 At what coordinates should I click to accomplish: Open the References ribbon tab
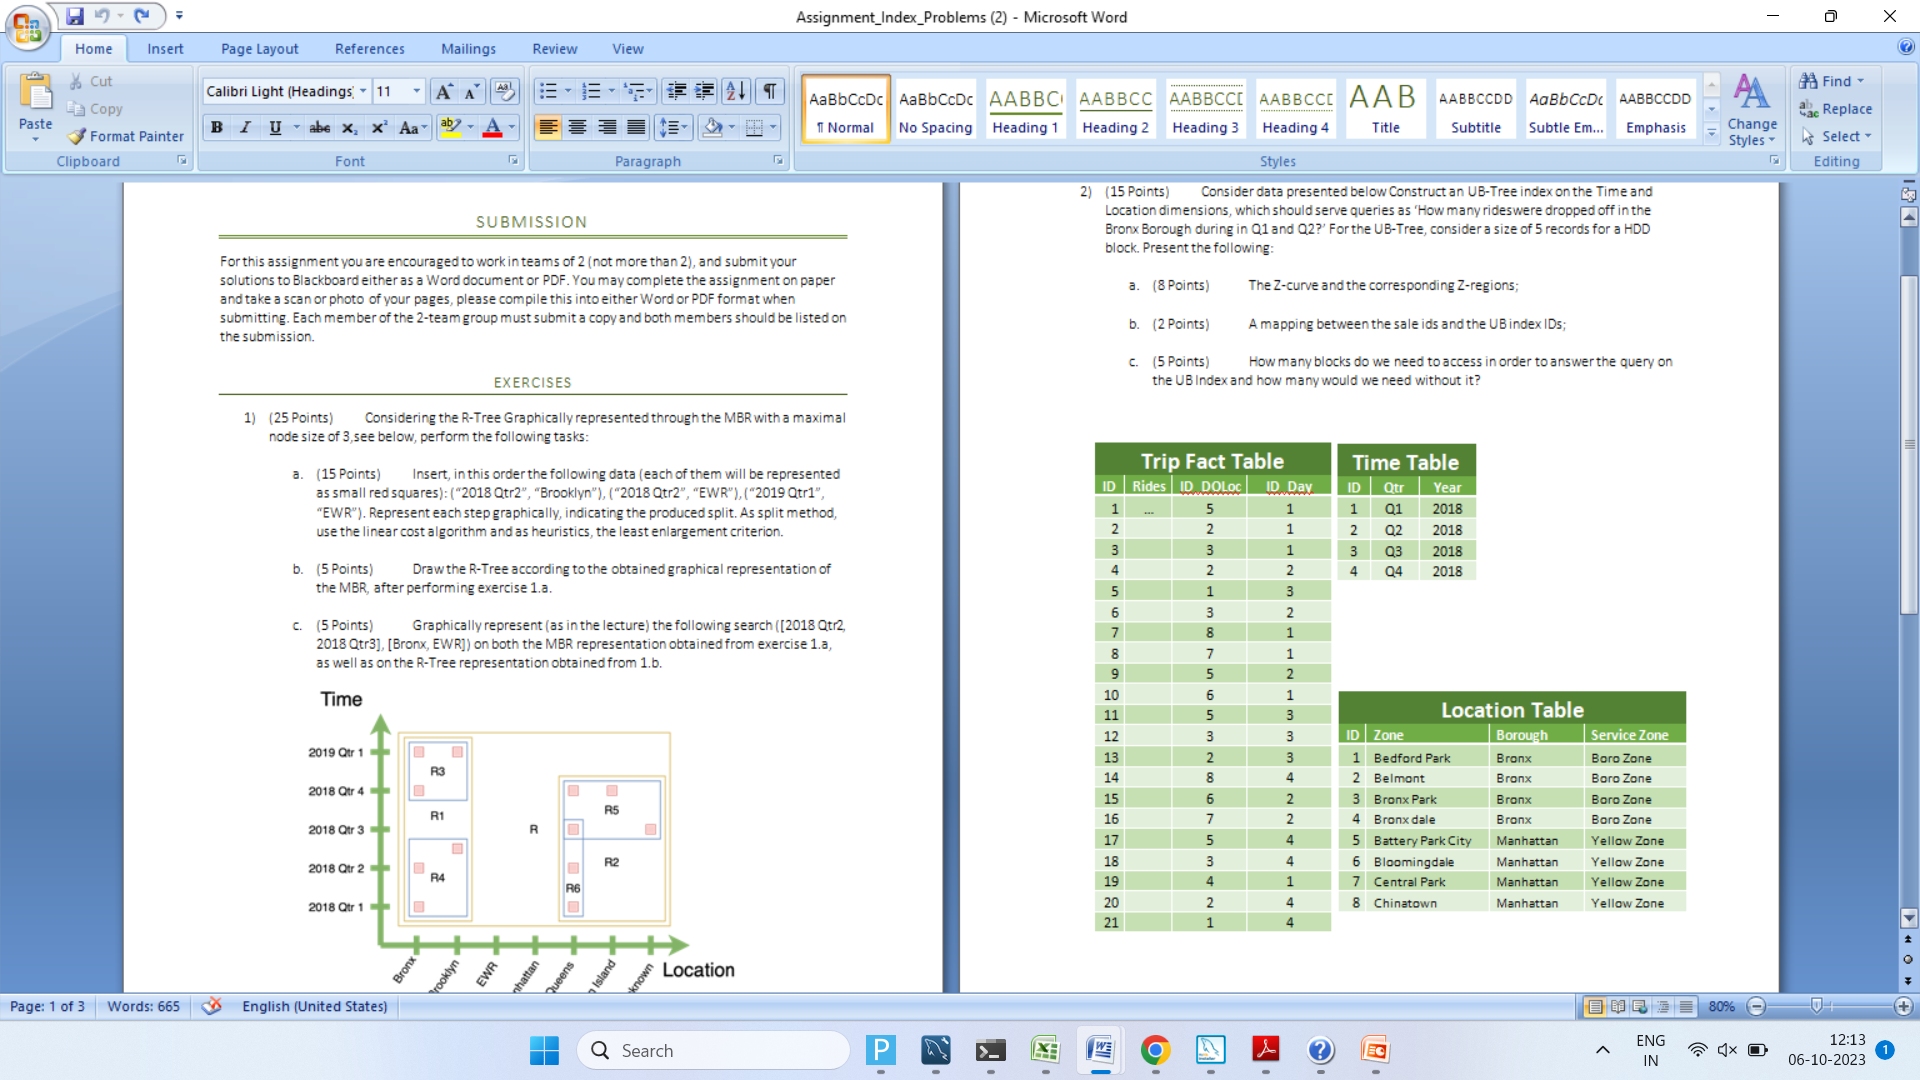tap(369, 49)
